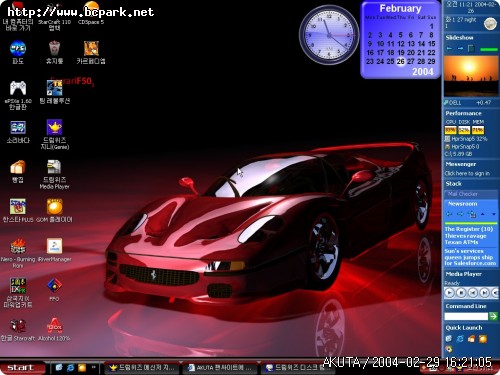Click the analog clock widget
The height and width of the screenshot is (375, 500).
coord(329,35)
